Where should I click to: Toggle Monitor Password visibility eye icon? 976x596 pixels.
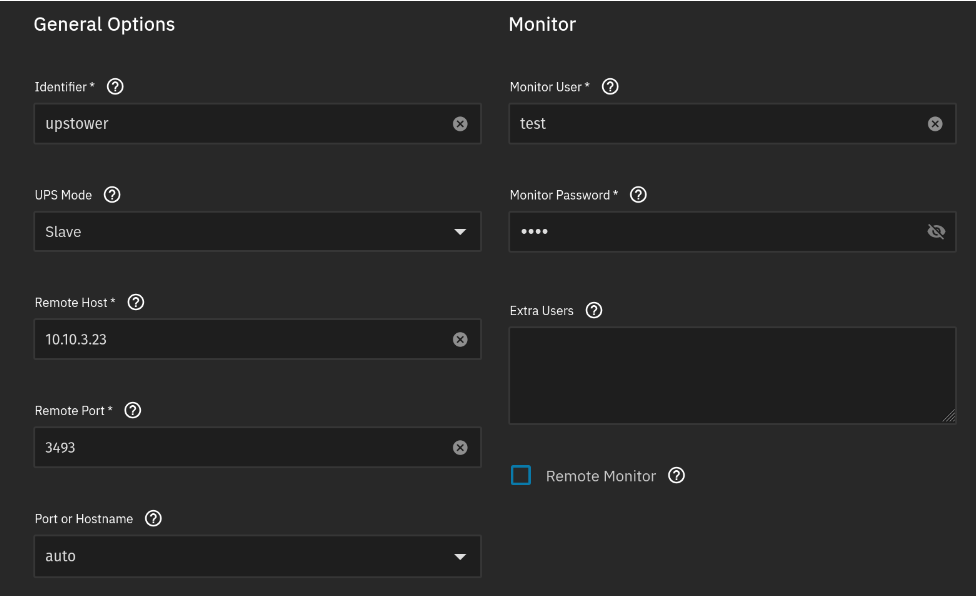[x=935, y=232]
